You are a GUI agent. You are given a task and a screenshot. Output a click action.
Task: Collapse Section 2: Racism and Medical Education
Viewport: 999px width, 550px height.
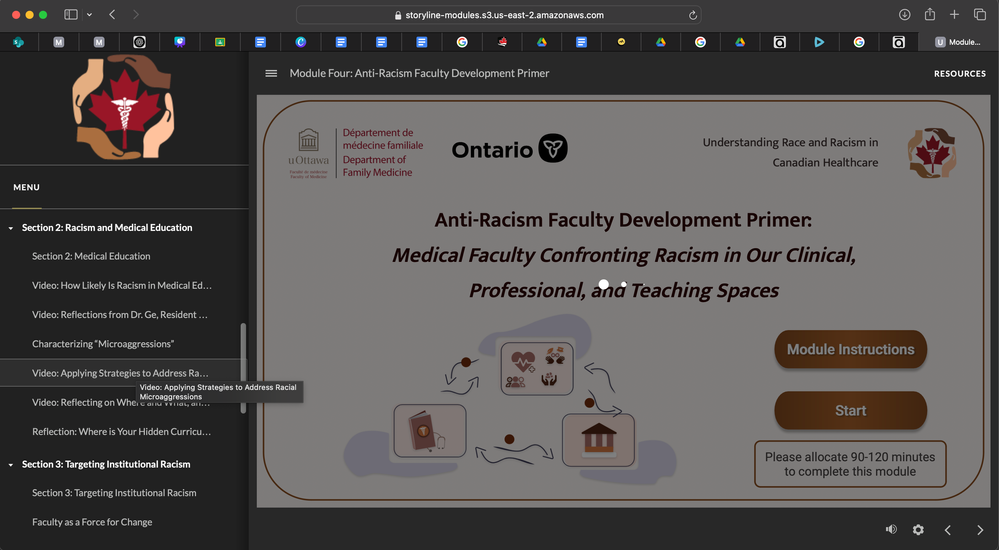tap(11, 228)
